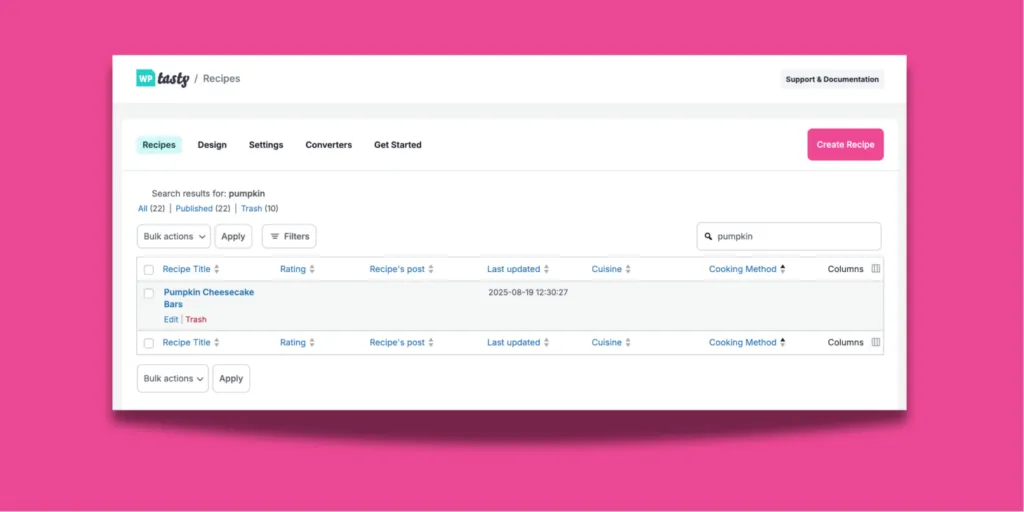Click the sort arrows beside header Cuisine
Image resolution: width=1024 pixels, height=512 pixels.
(x=628, y=269)
